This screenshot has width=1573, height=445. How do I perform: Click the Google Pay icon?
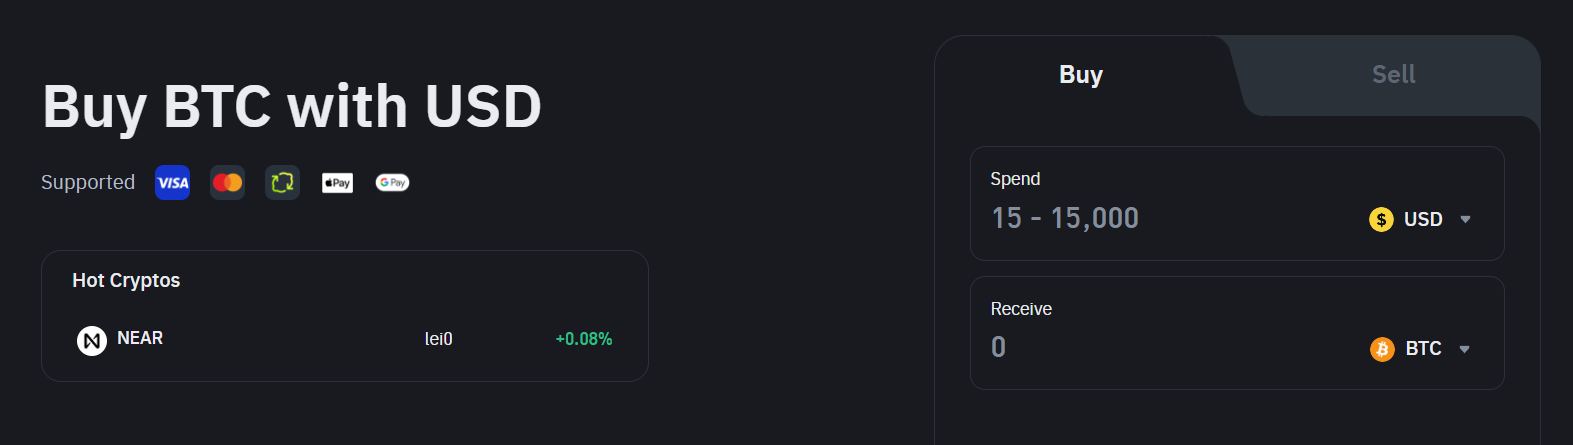coord(392,183)
